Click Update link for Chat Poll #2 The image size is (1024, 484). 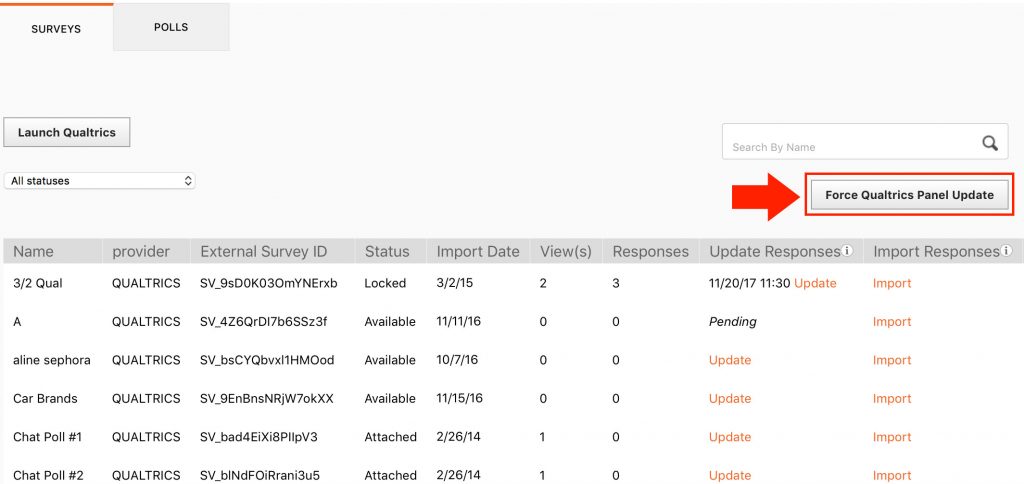pyautogui.click(x=730, y=476)
